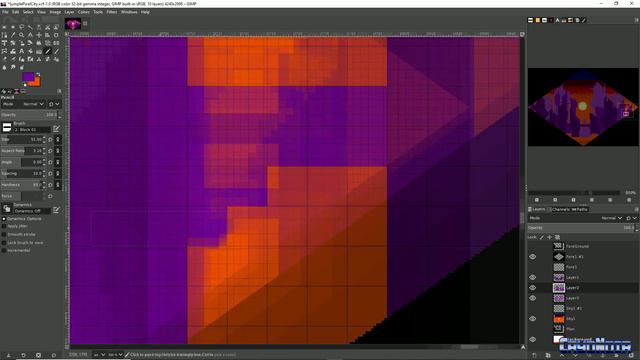
Task: Select the Dodge/Burn tool
Action: [x=22, y=67]
